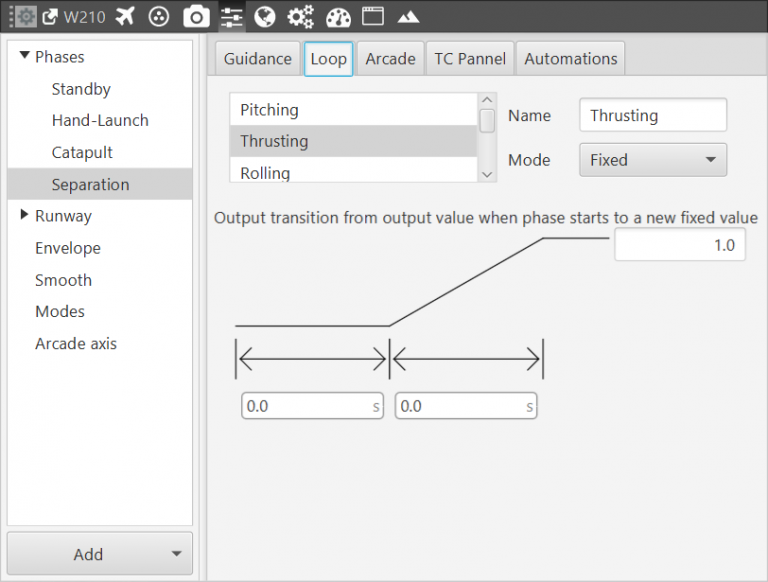Switch to the Guidance tab
This screenshot has height=582, width=768.
point(258,59)
